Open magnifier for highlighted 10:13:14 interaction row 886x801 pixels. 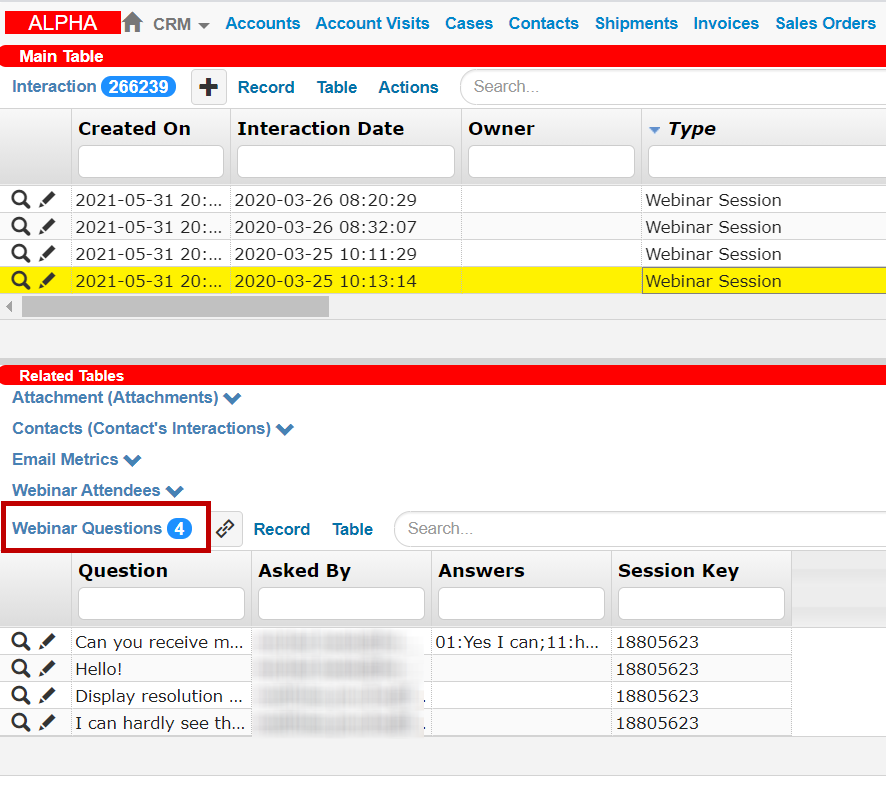coord(20,281)
